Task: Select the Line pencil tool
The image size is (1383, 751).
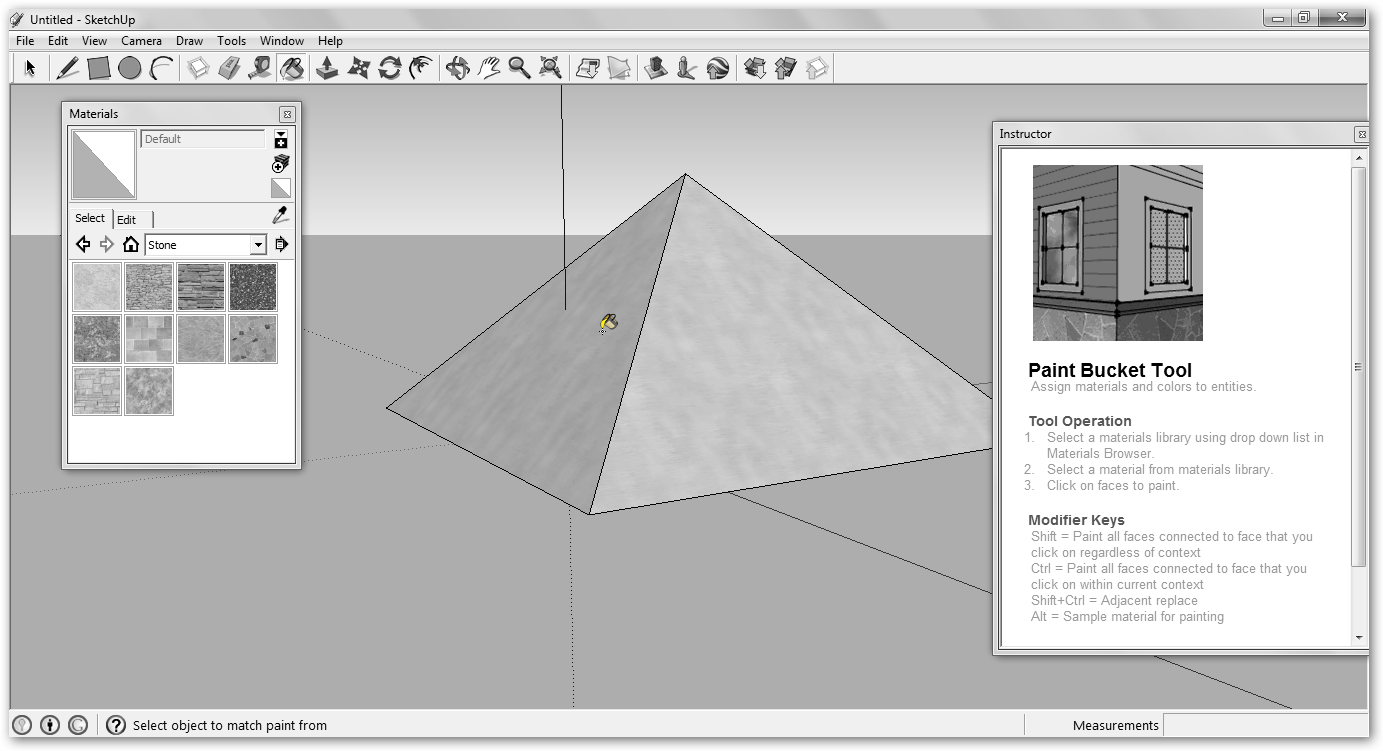Action: tap(67, 68)
